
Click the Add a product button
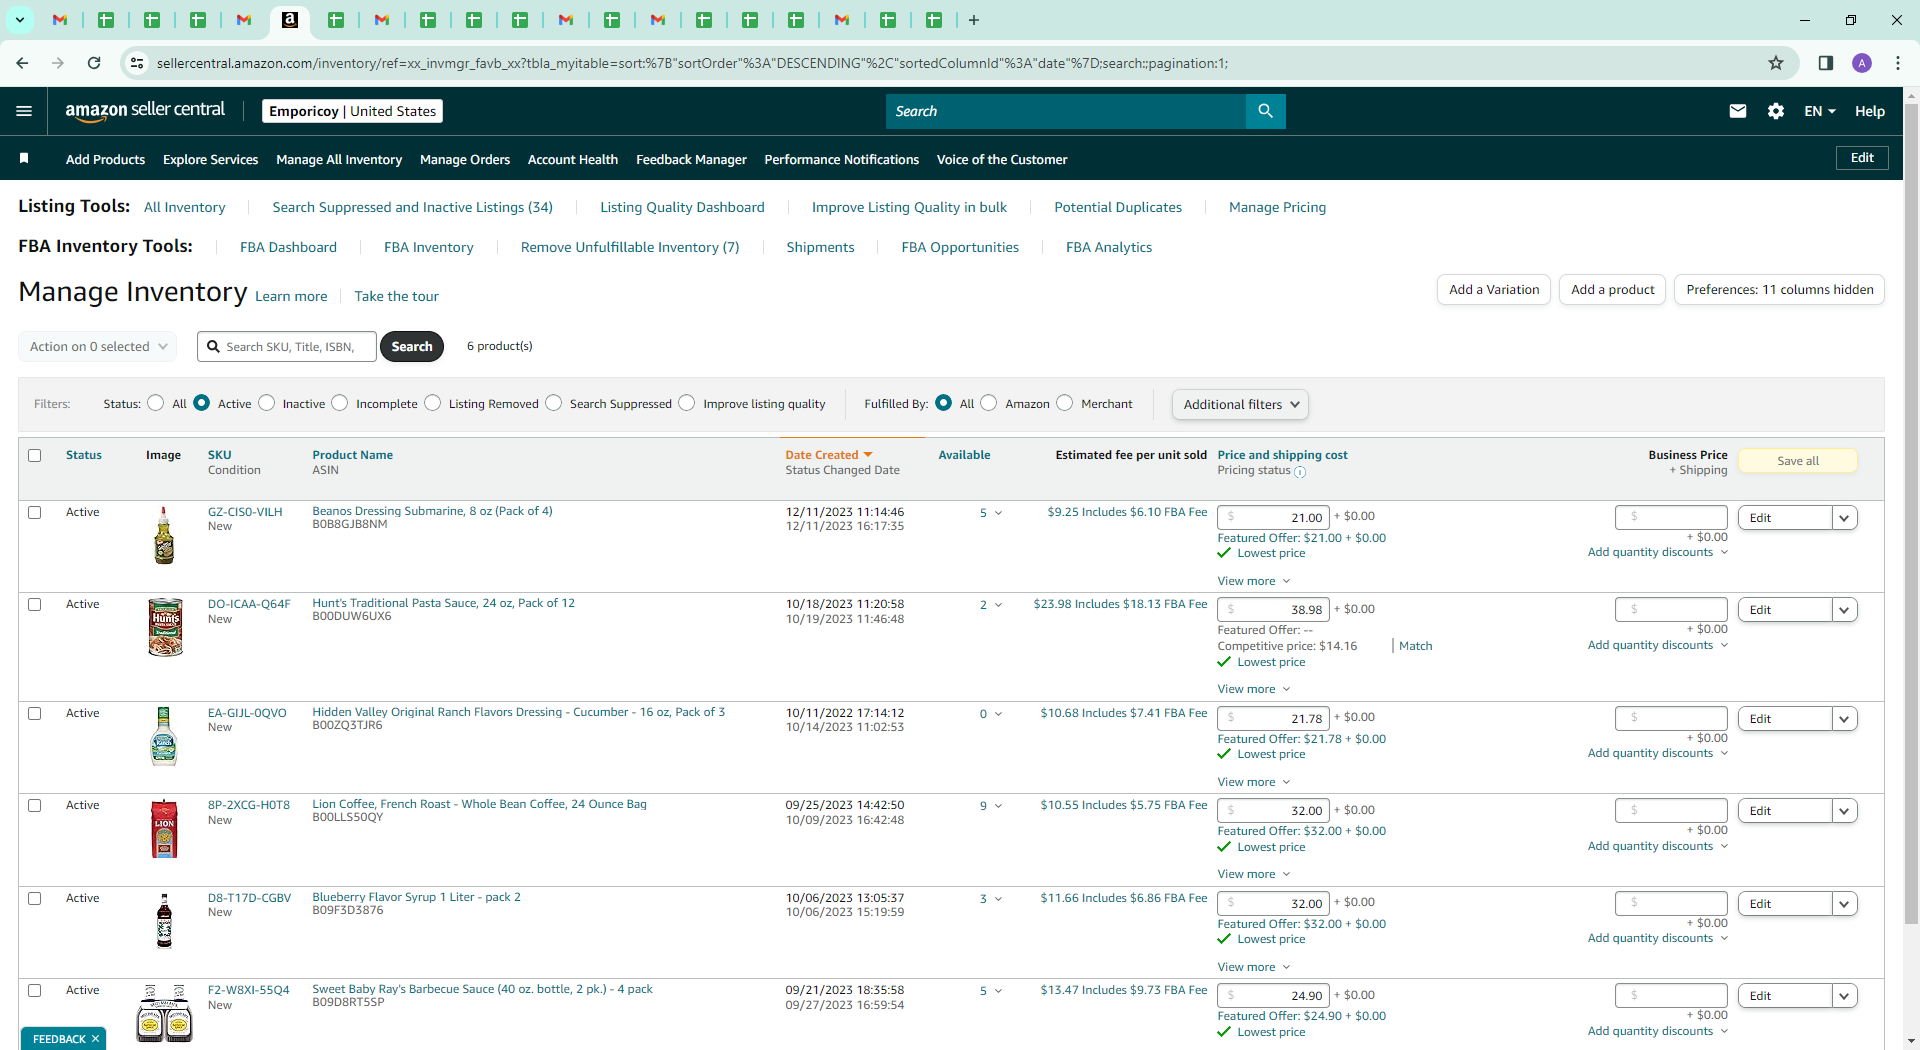(x=1612, y=289)
